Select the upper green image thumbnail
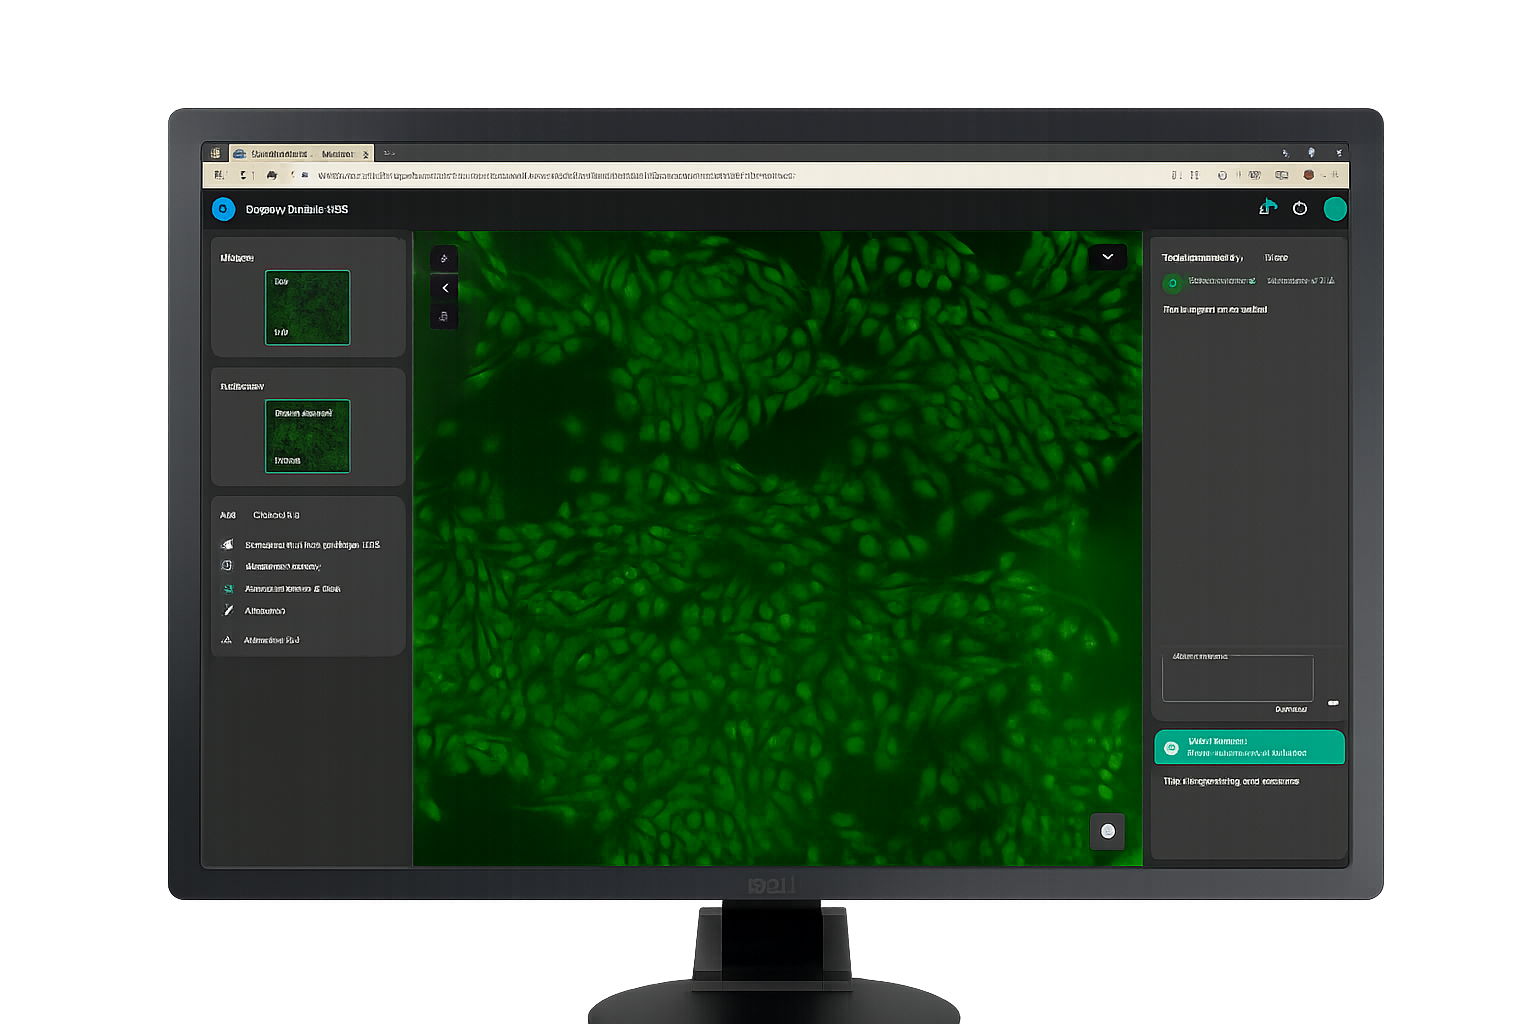Viewport: 1536px width, 1024px height. [x=307, y=307]
